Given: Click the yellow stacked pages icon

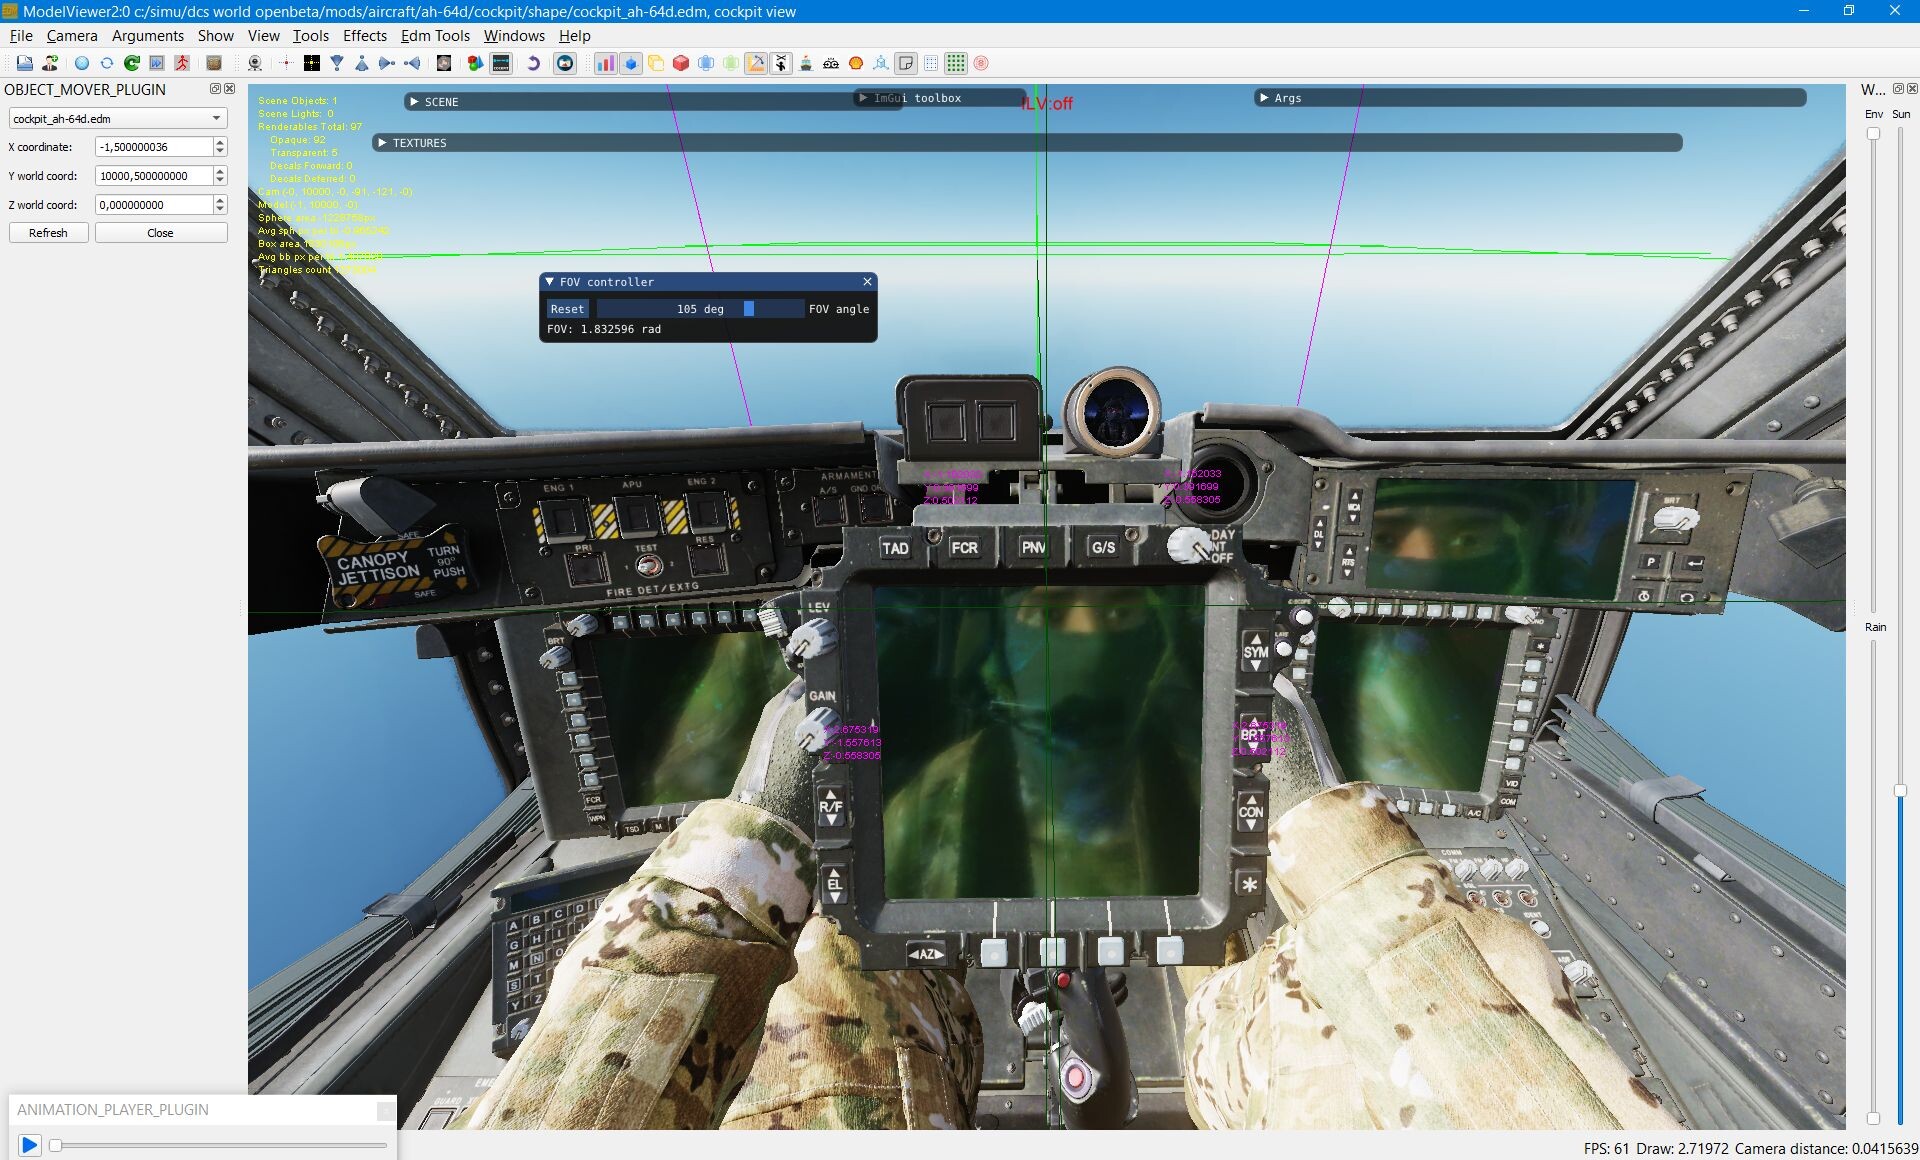Looking at the screenshot, I should click(656, 63).
